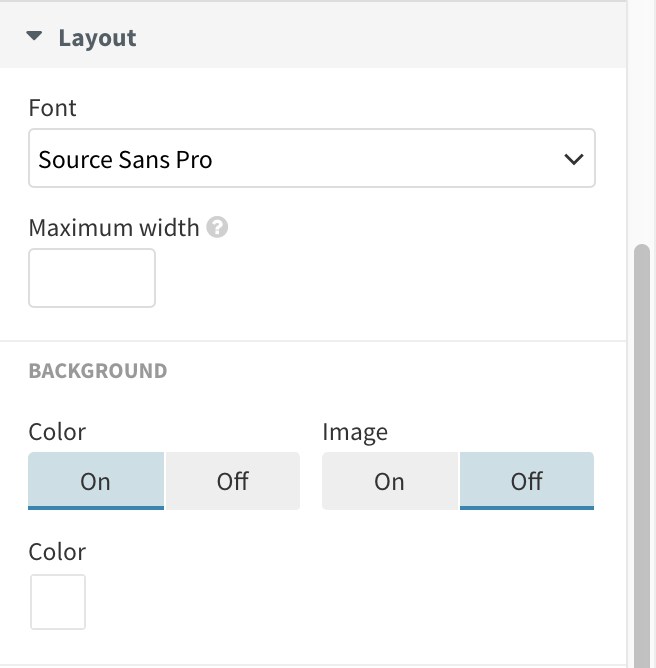Click the Source Sans Pro text
Image resolution: width=656 pixels, height=668 pixels.
(x=125, y=159)
